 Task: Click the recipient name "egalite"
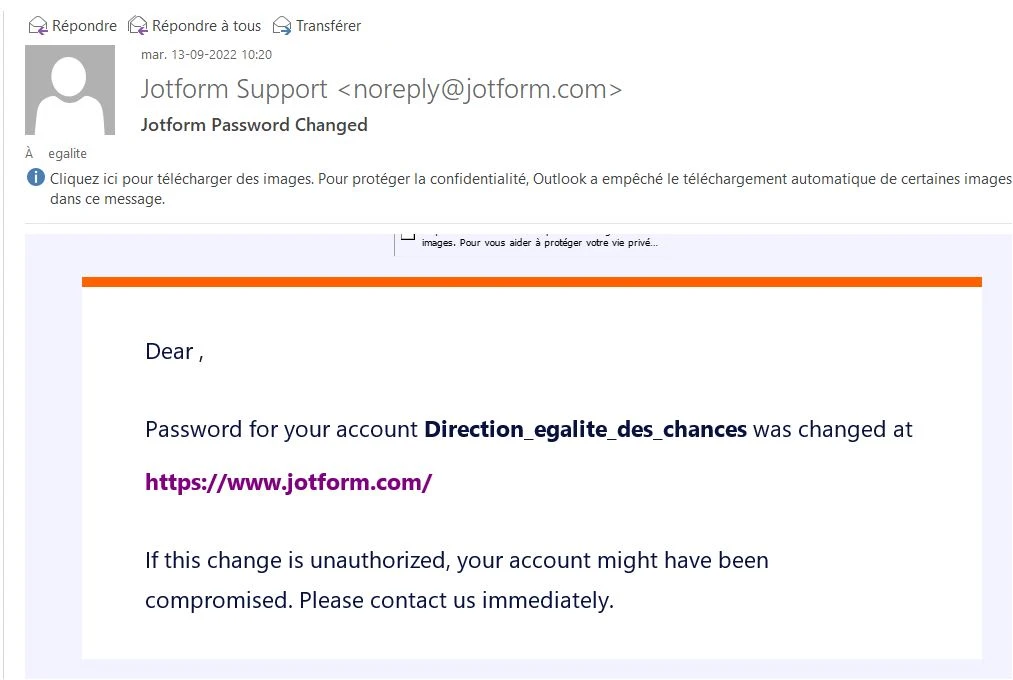click(68, 154)
